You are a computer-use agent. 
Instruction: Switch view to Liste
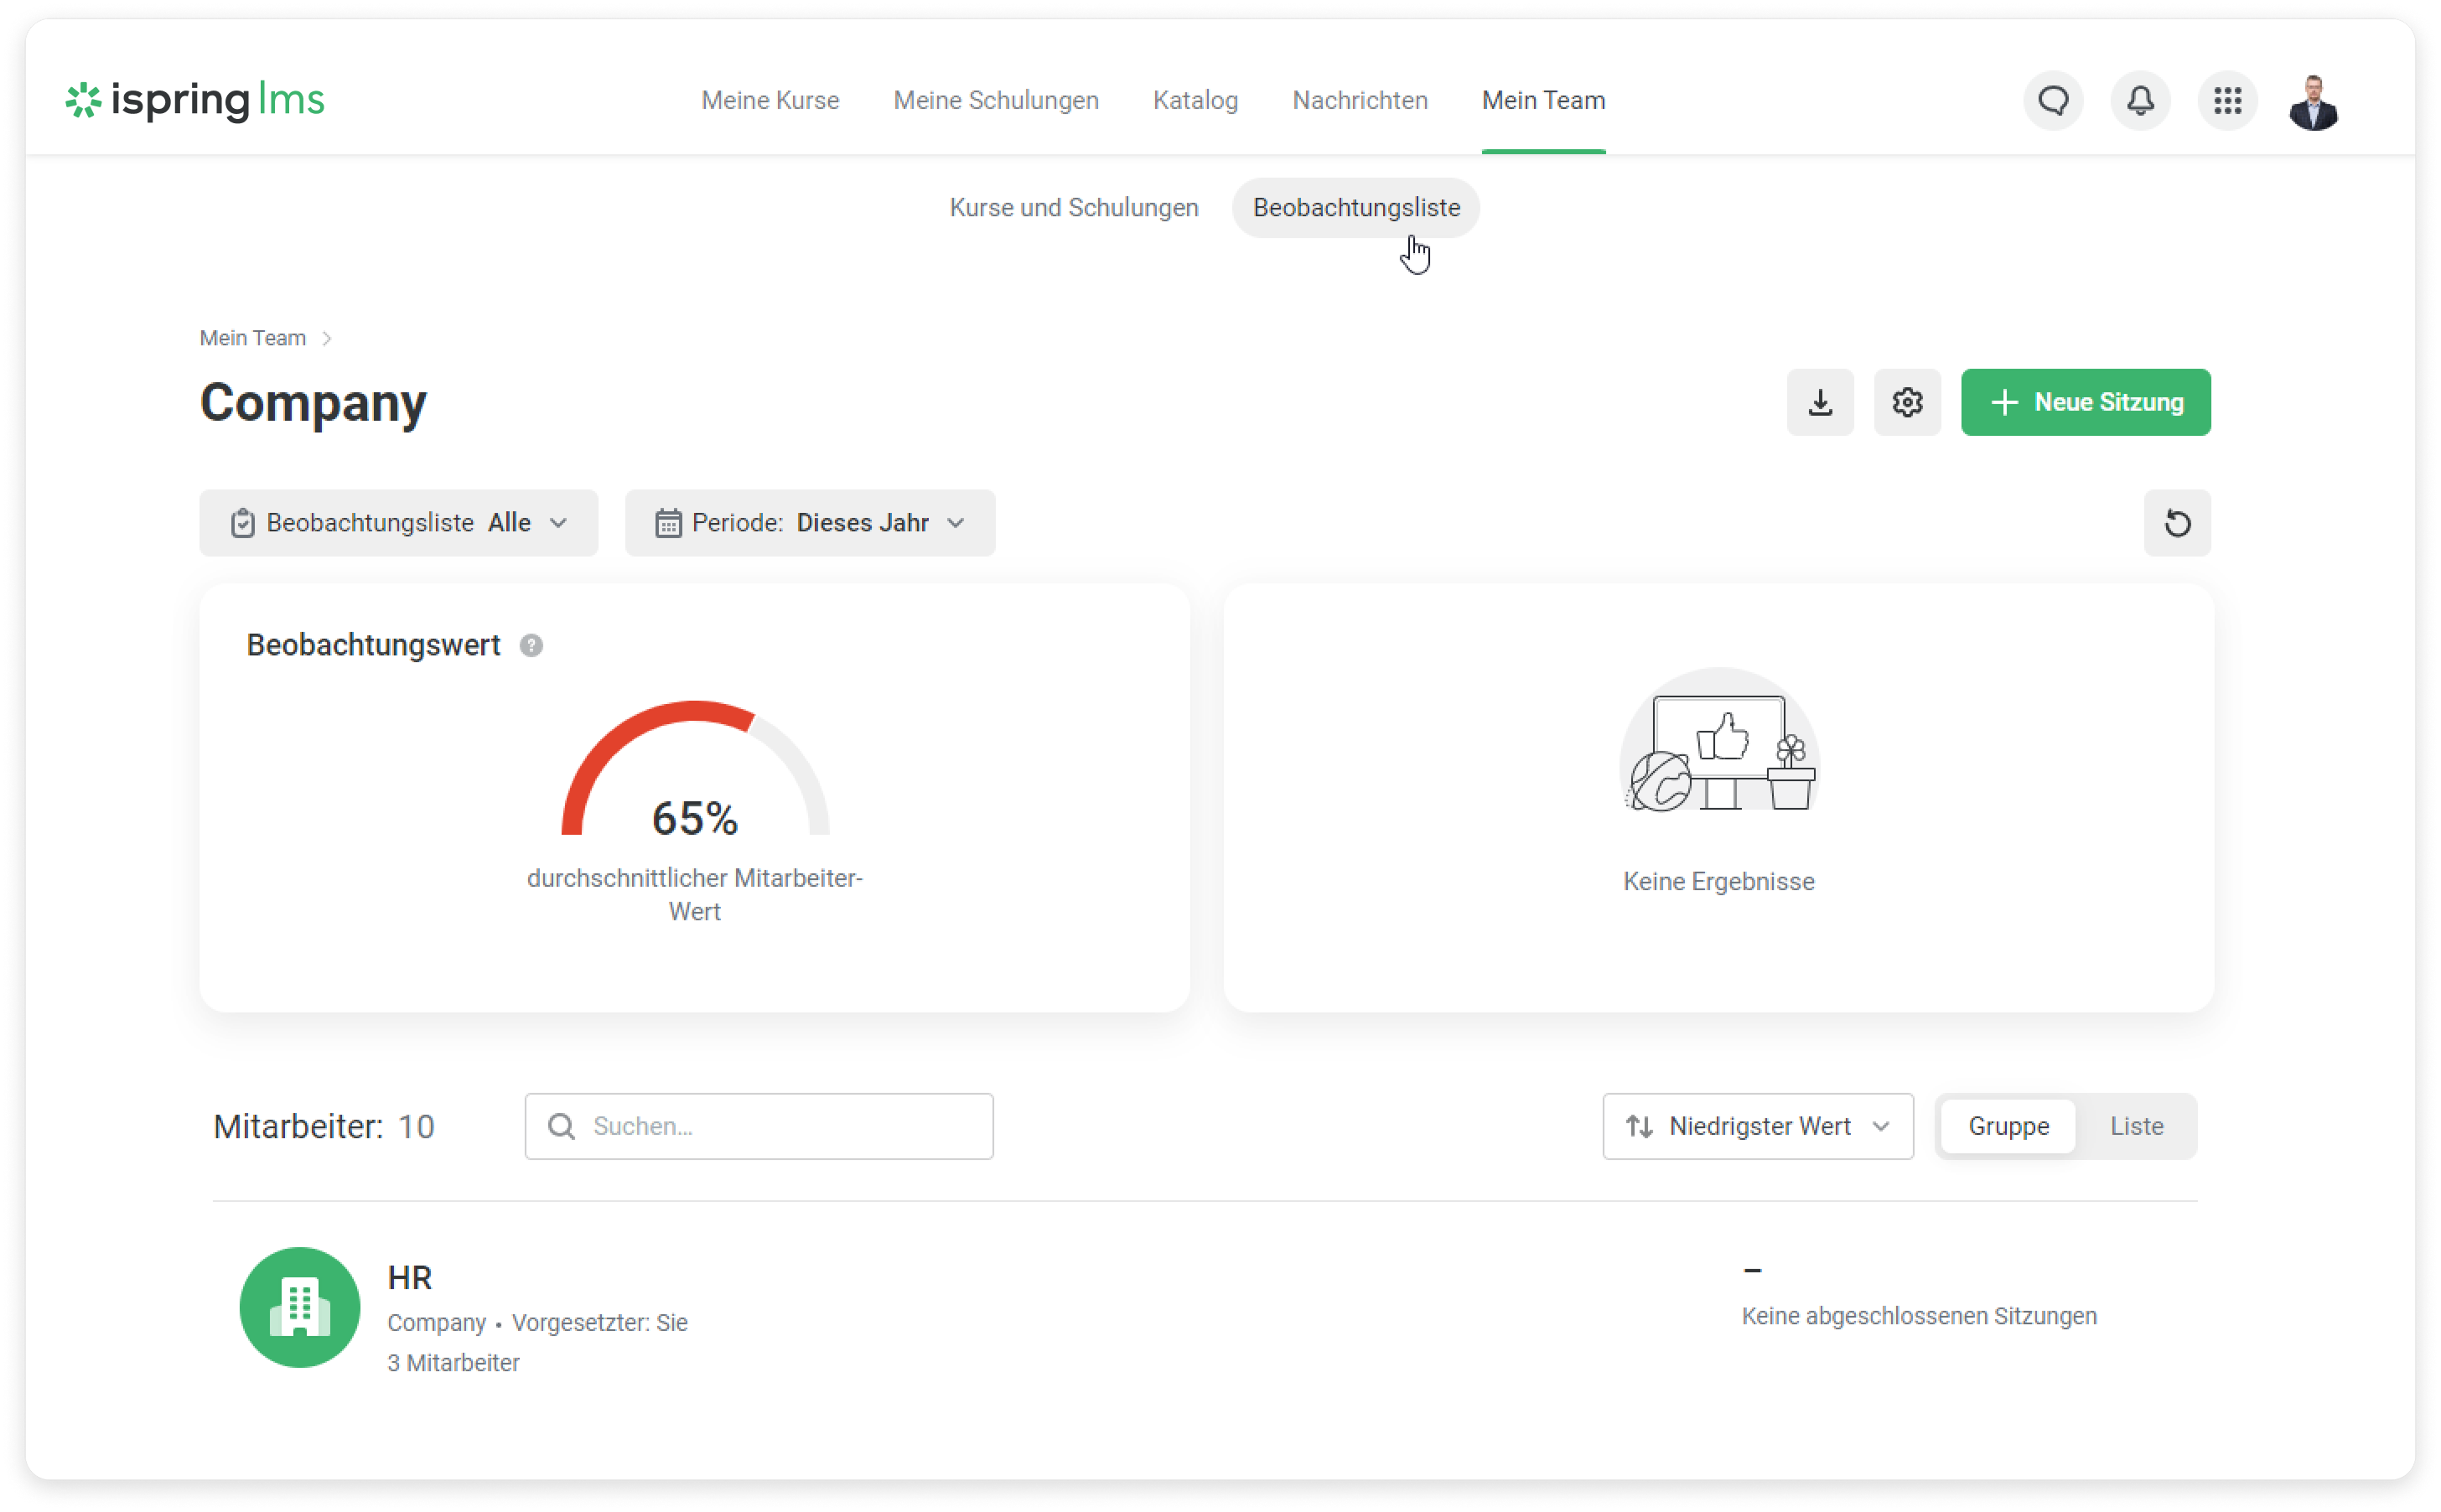[x=2136, y=1127]
